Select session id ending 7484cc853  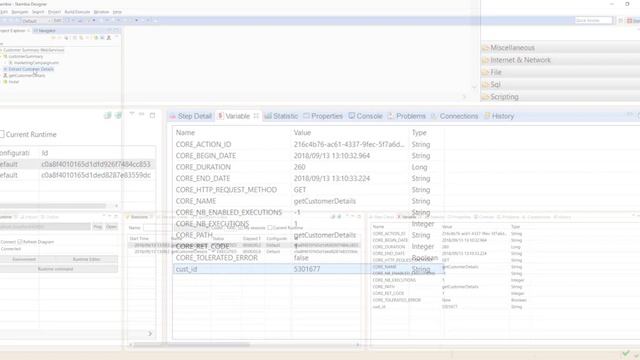pyautogui.click(x=96, y=164)
